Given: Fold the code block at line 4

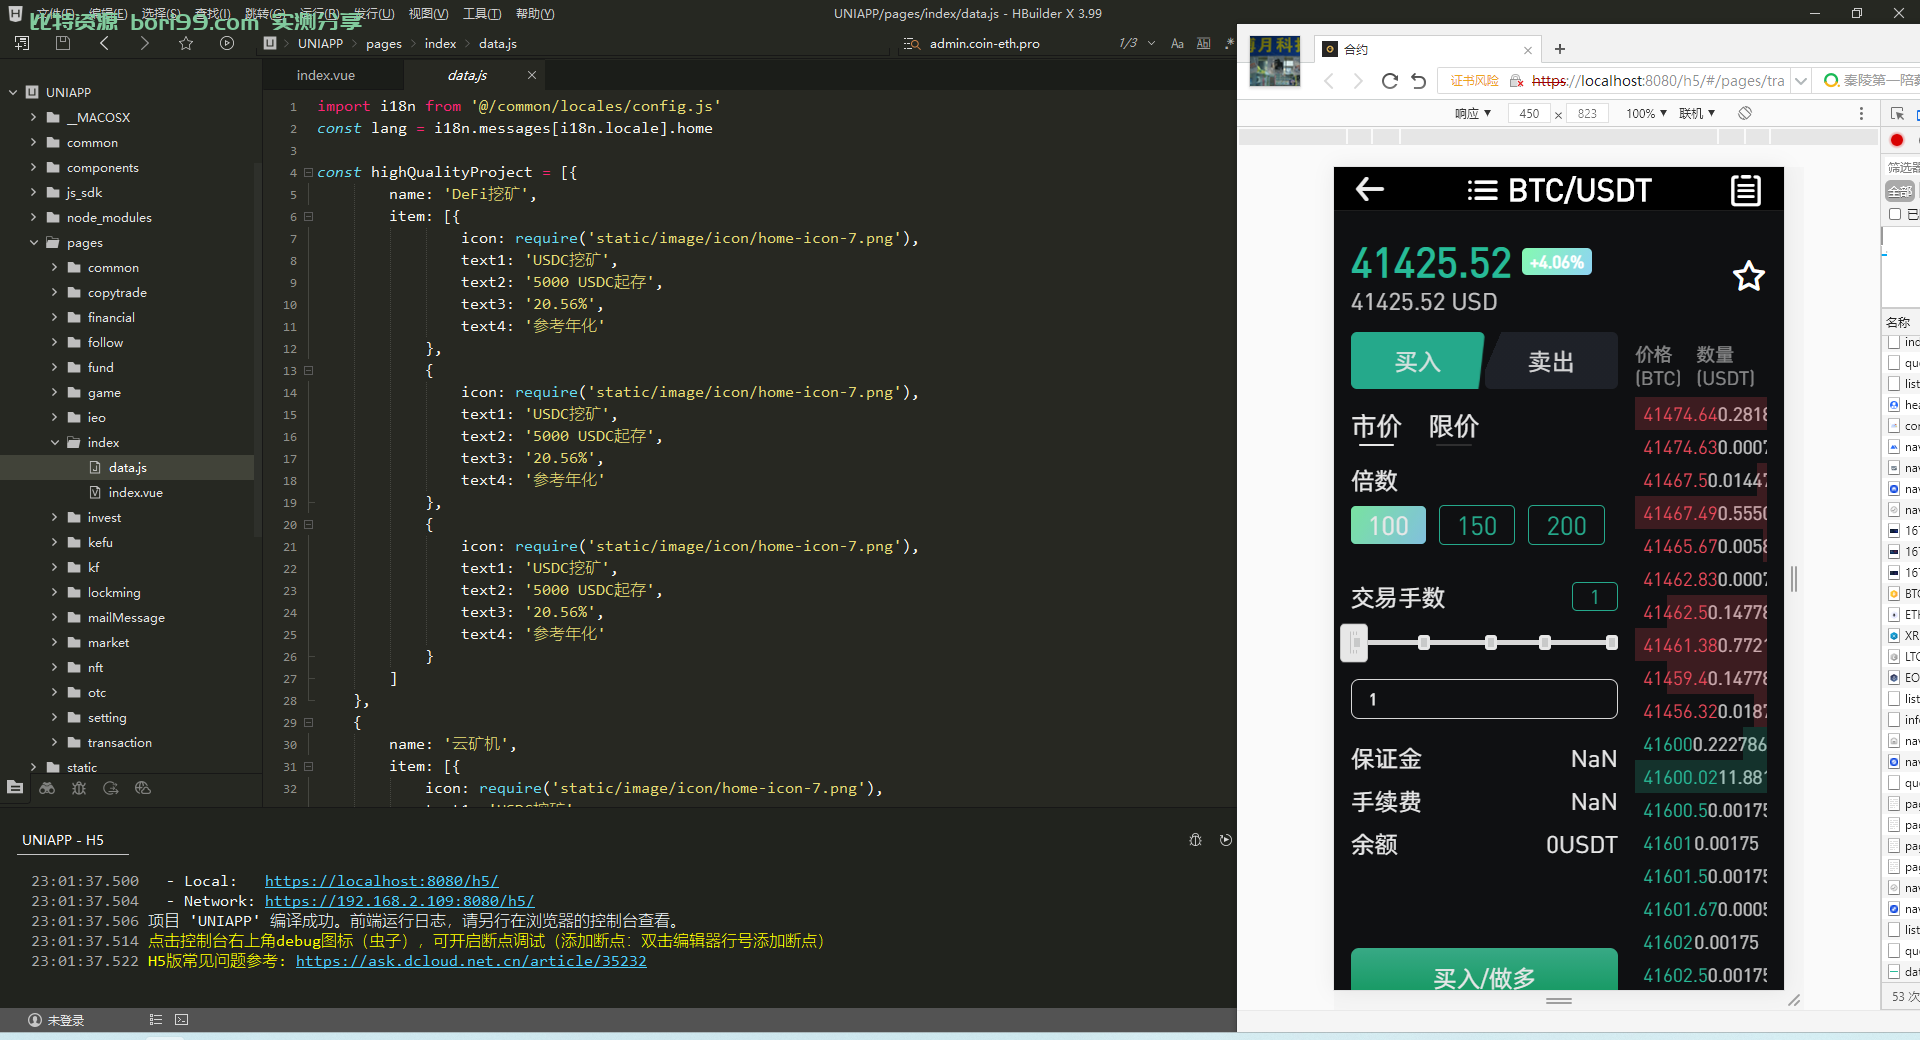Looking at the screenshot, I should [308, 172].
